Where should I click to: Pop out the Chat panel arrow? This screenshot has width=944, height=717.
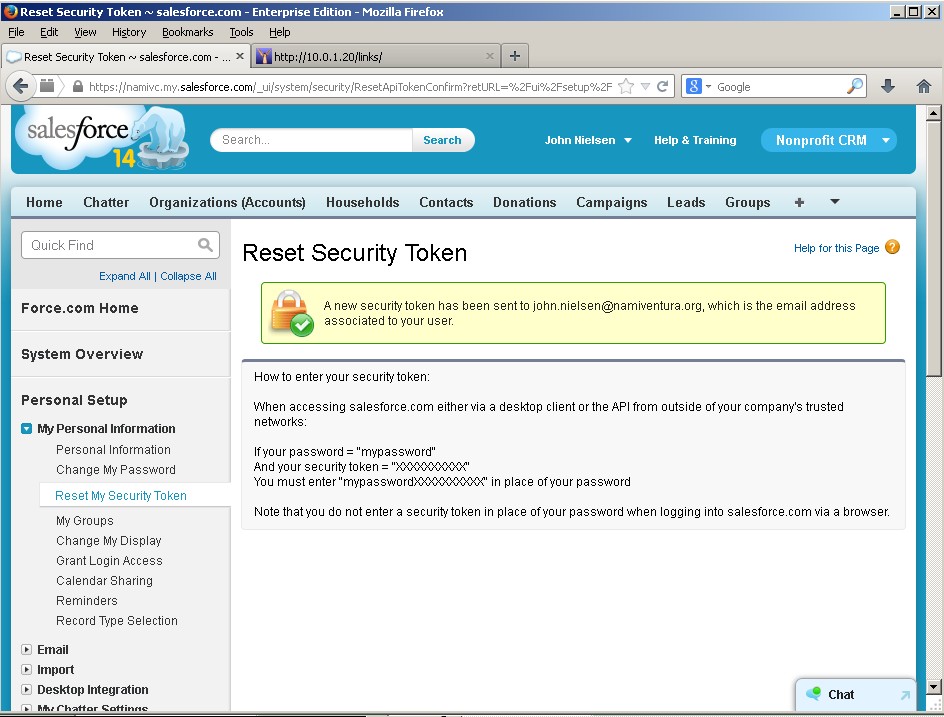[x=904, y=695]
